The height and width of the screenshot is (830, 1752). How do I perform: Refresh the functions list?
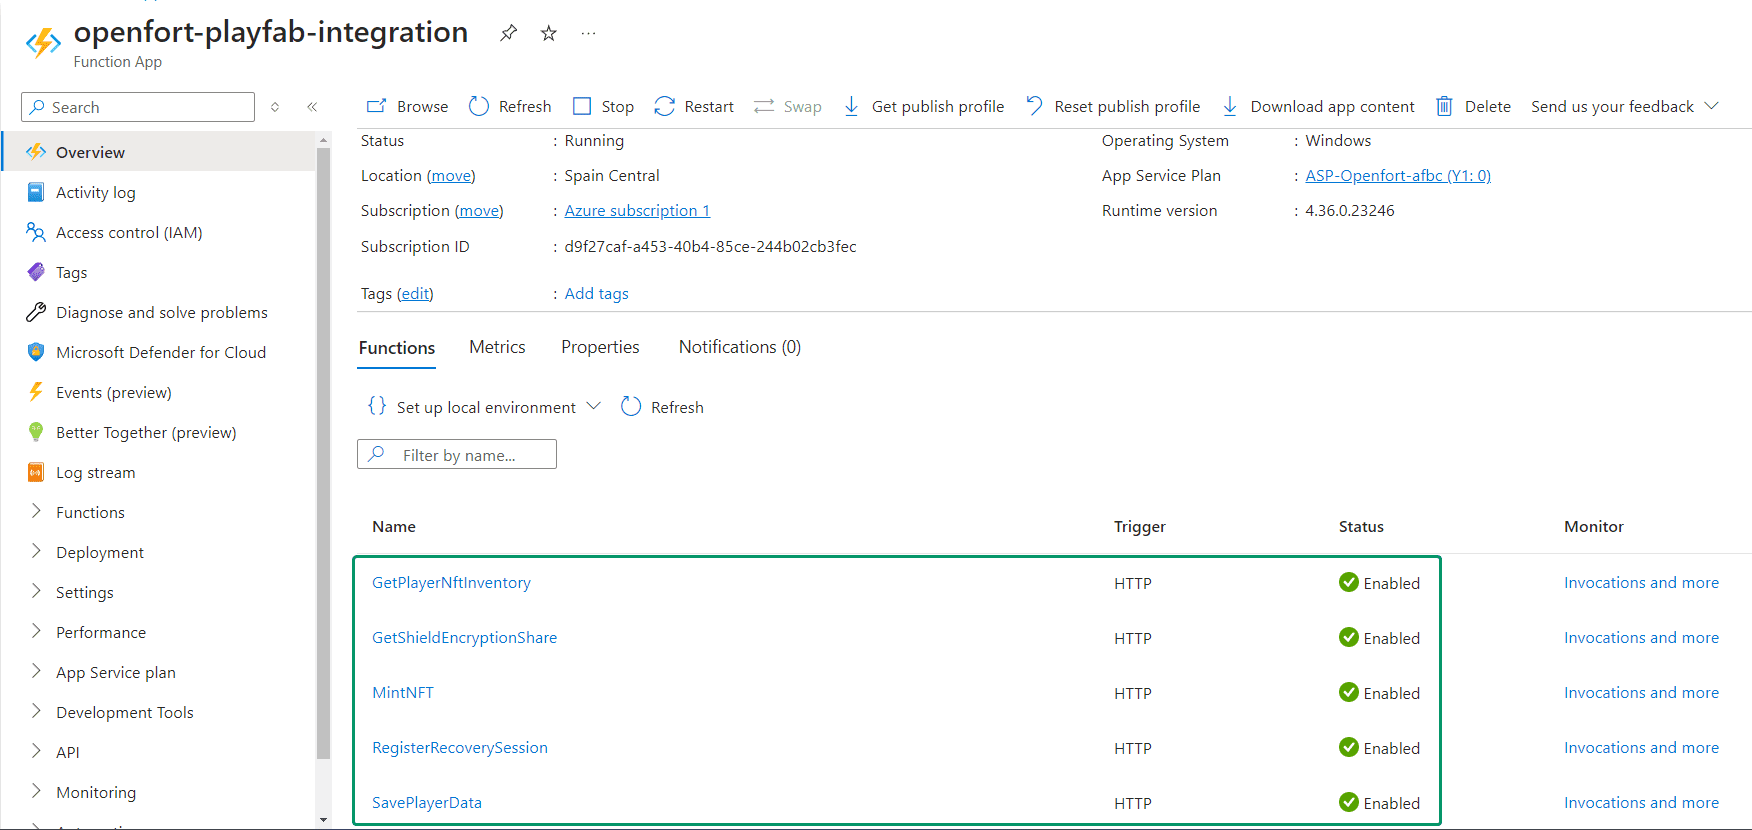pyautogui.click(x=662, y=407)
